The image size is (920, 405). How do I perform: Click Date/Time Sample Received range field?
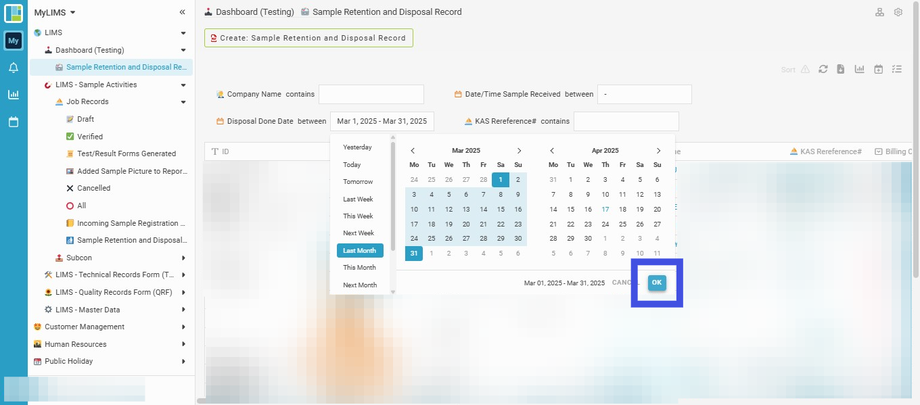pyautogui.click(x=644, y=94)
